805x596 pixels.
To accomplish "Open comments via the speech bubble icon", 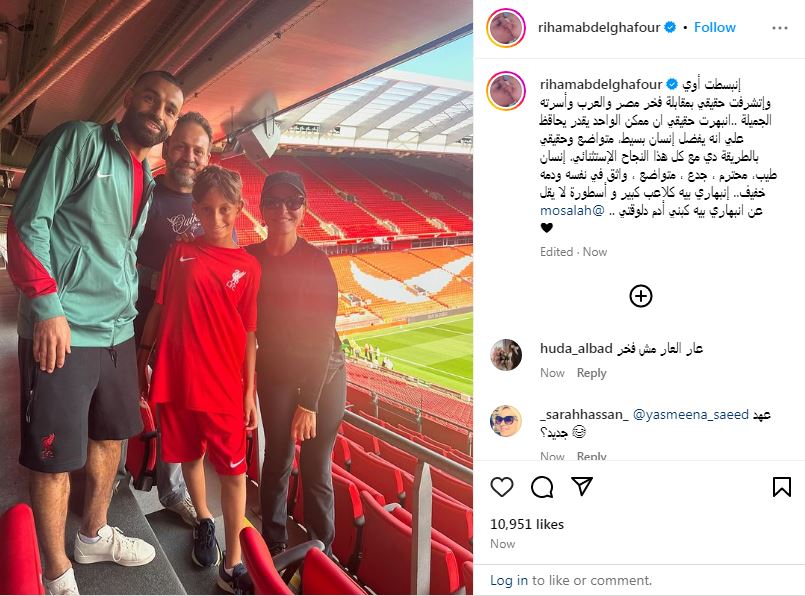I will click(x=542, y=487).
